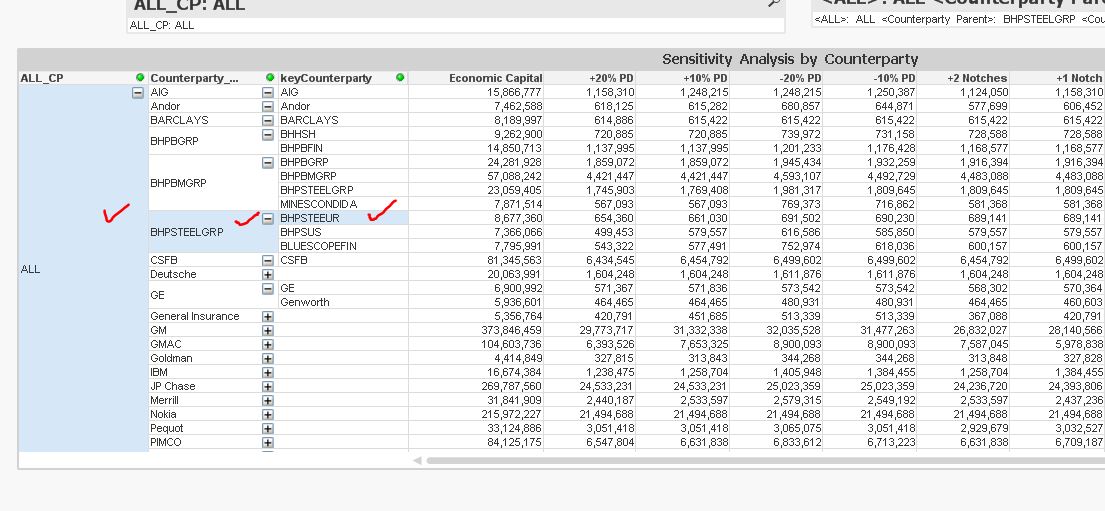
Task: Click the ALL_CP: ALL selection text box
Action: click(x=455, y=25)
